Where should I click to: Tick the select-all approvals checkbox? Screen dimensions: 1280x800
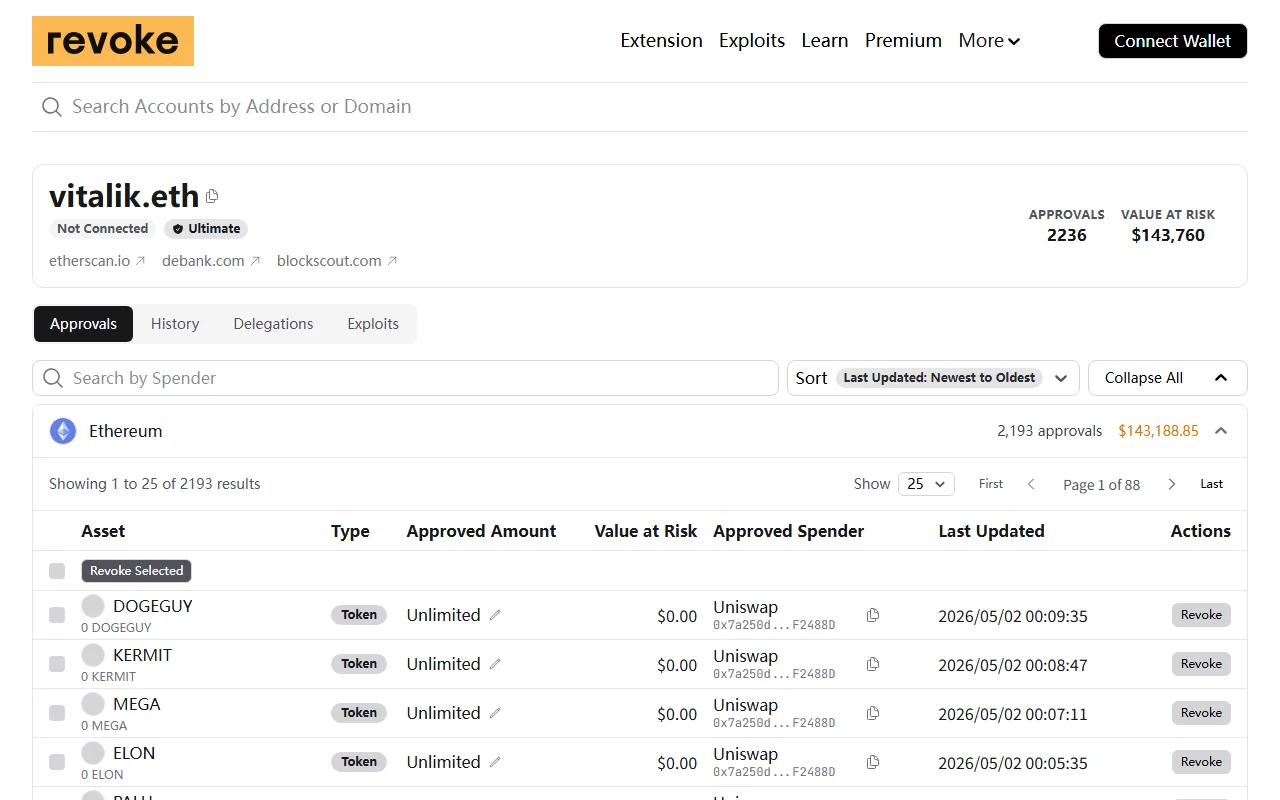click(57, 571)
